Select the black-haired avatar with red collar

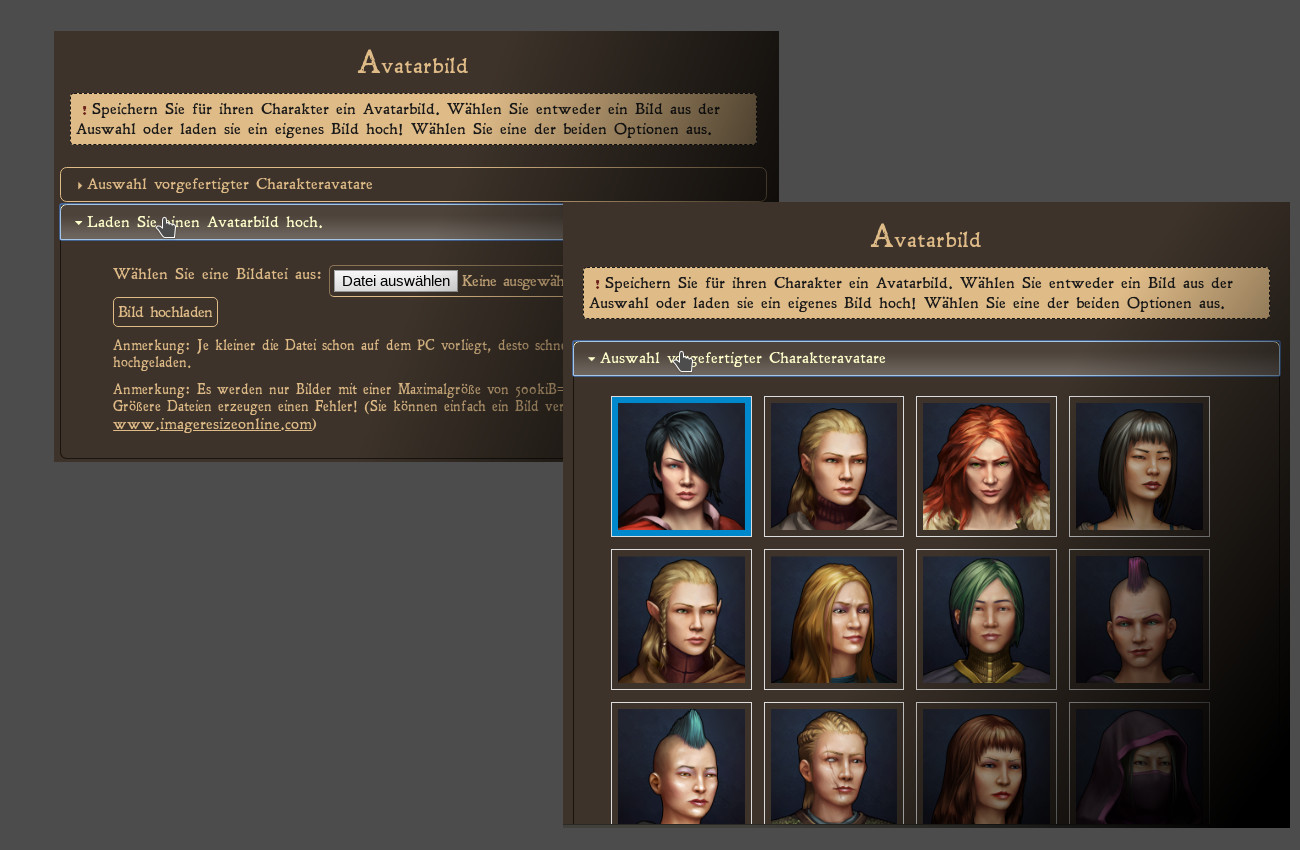(x=681, y=466)
